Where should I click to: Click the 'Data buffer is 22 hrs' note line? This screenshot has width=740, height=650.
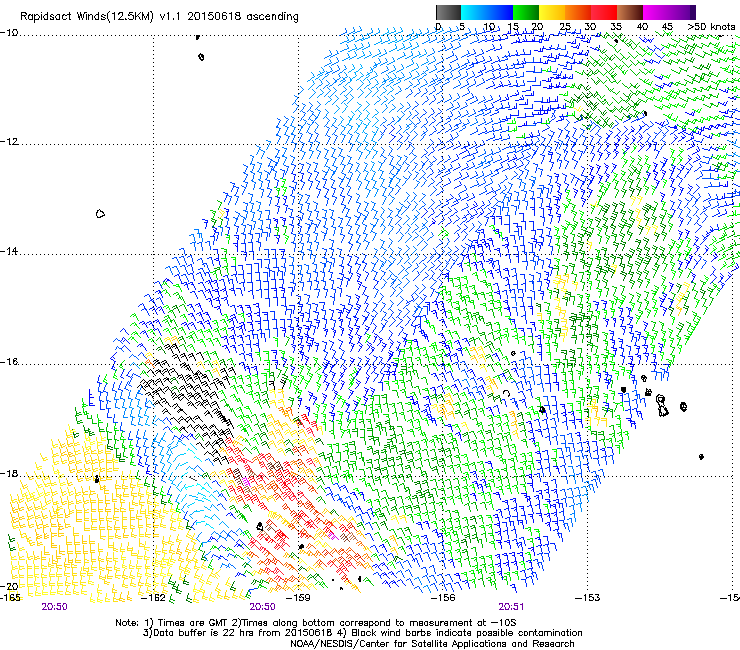[362, 633]
